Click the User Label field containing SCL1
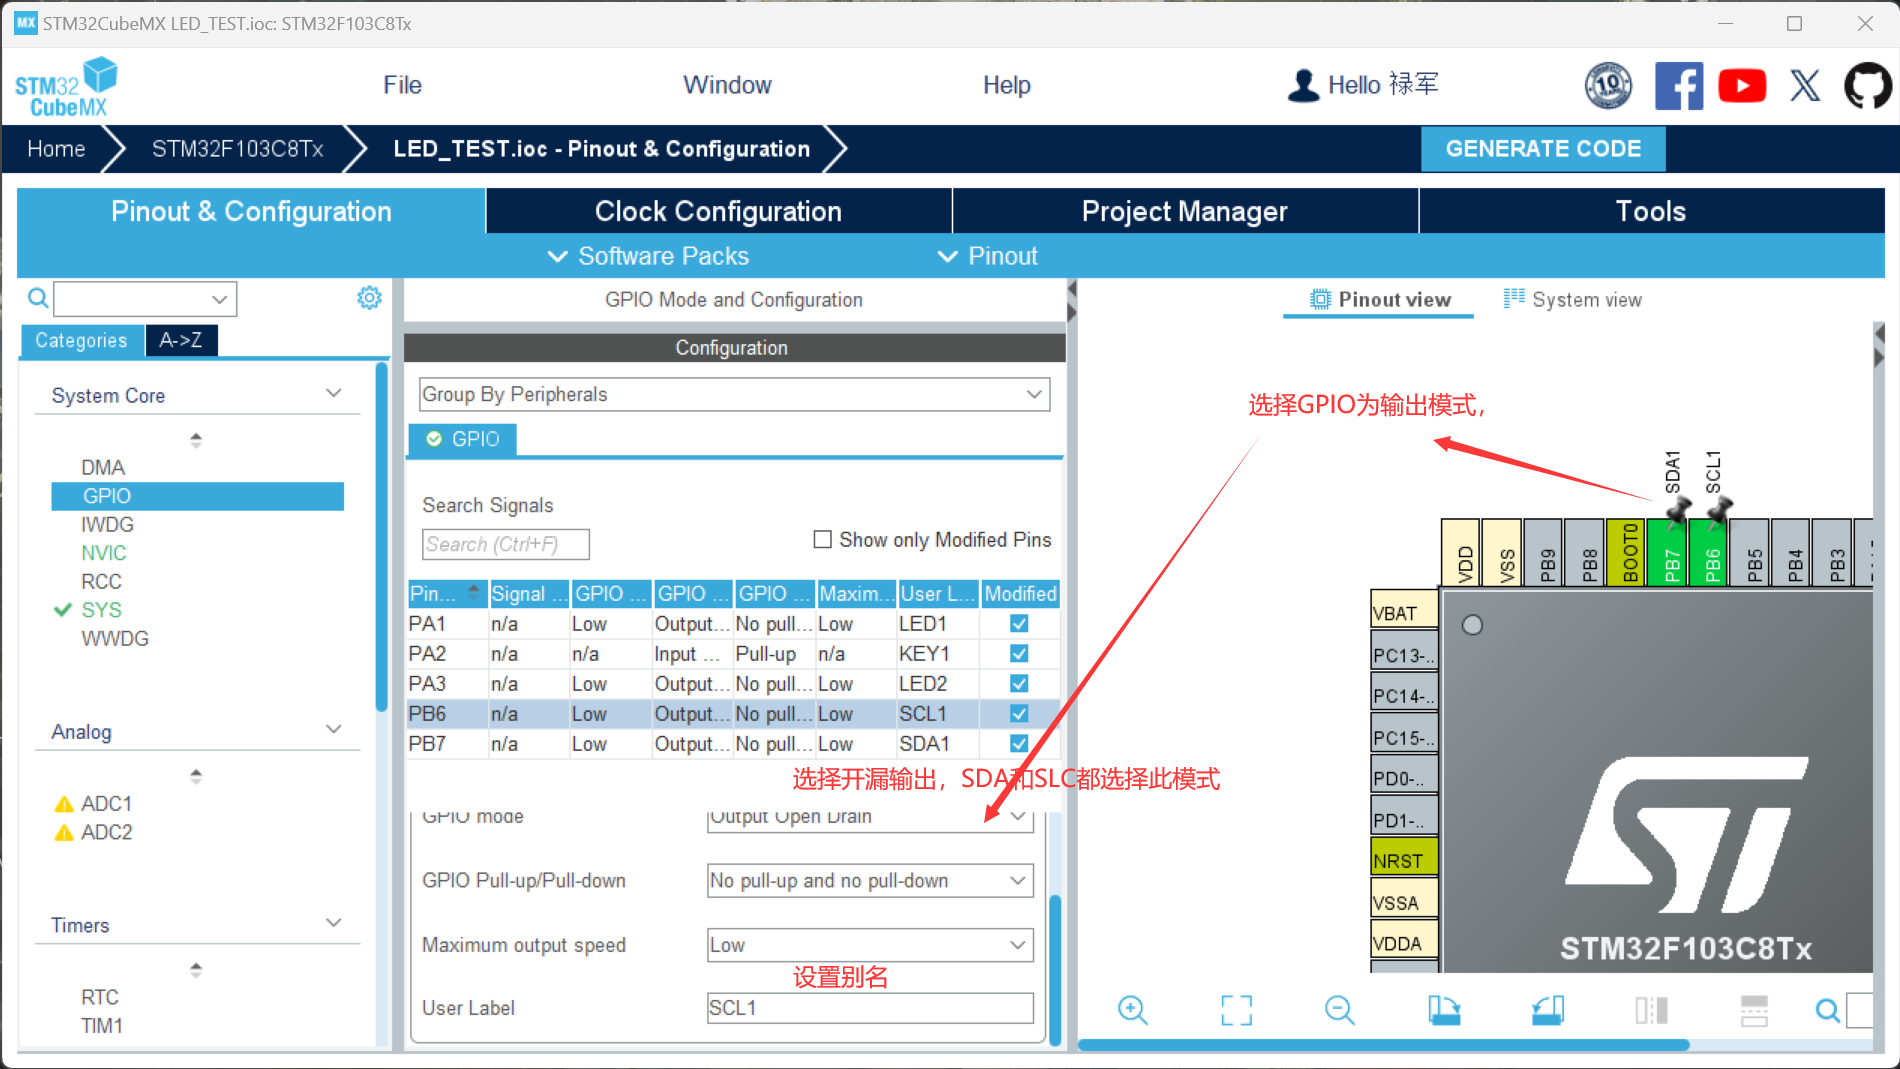The height and width of the screenshot is (1069, 1900). click(869, 1008)
